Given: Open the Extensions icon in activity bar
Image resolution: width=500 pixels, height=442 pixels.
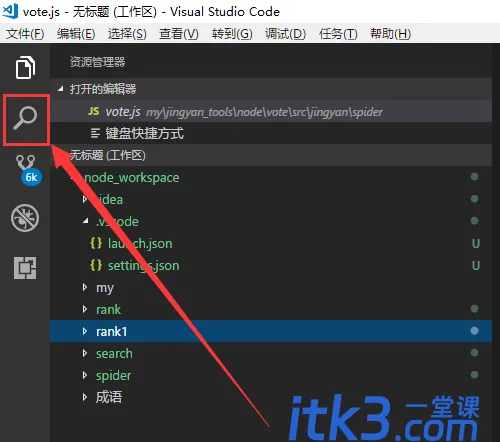Looking at the screenshot, I should [25, 268].
